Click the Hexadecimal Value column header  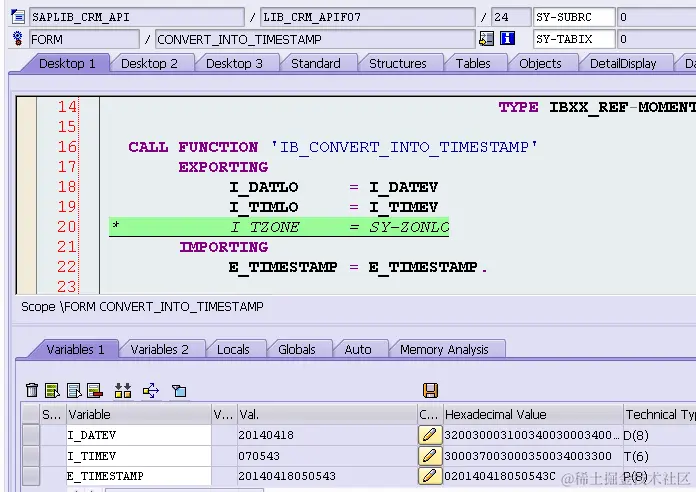coord(533,414)
